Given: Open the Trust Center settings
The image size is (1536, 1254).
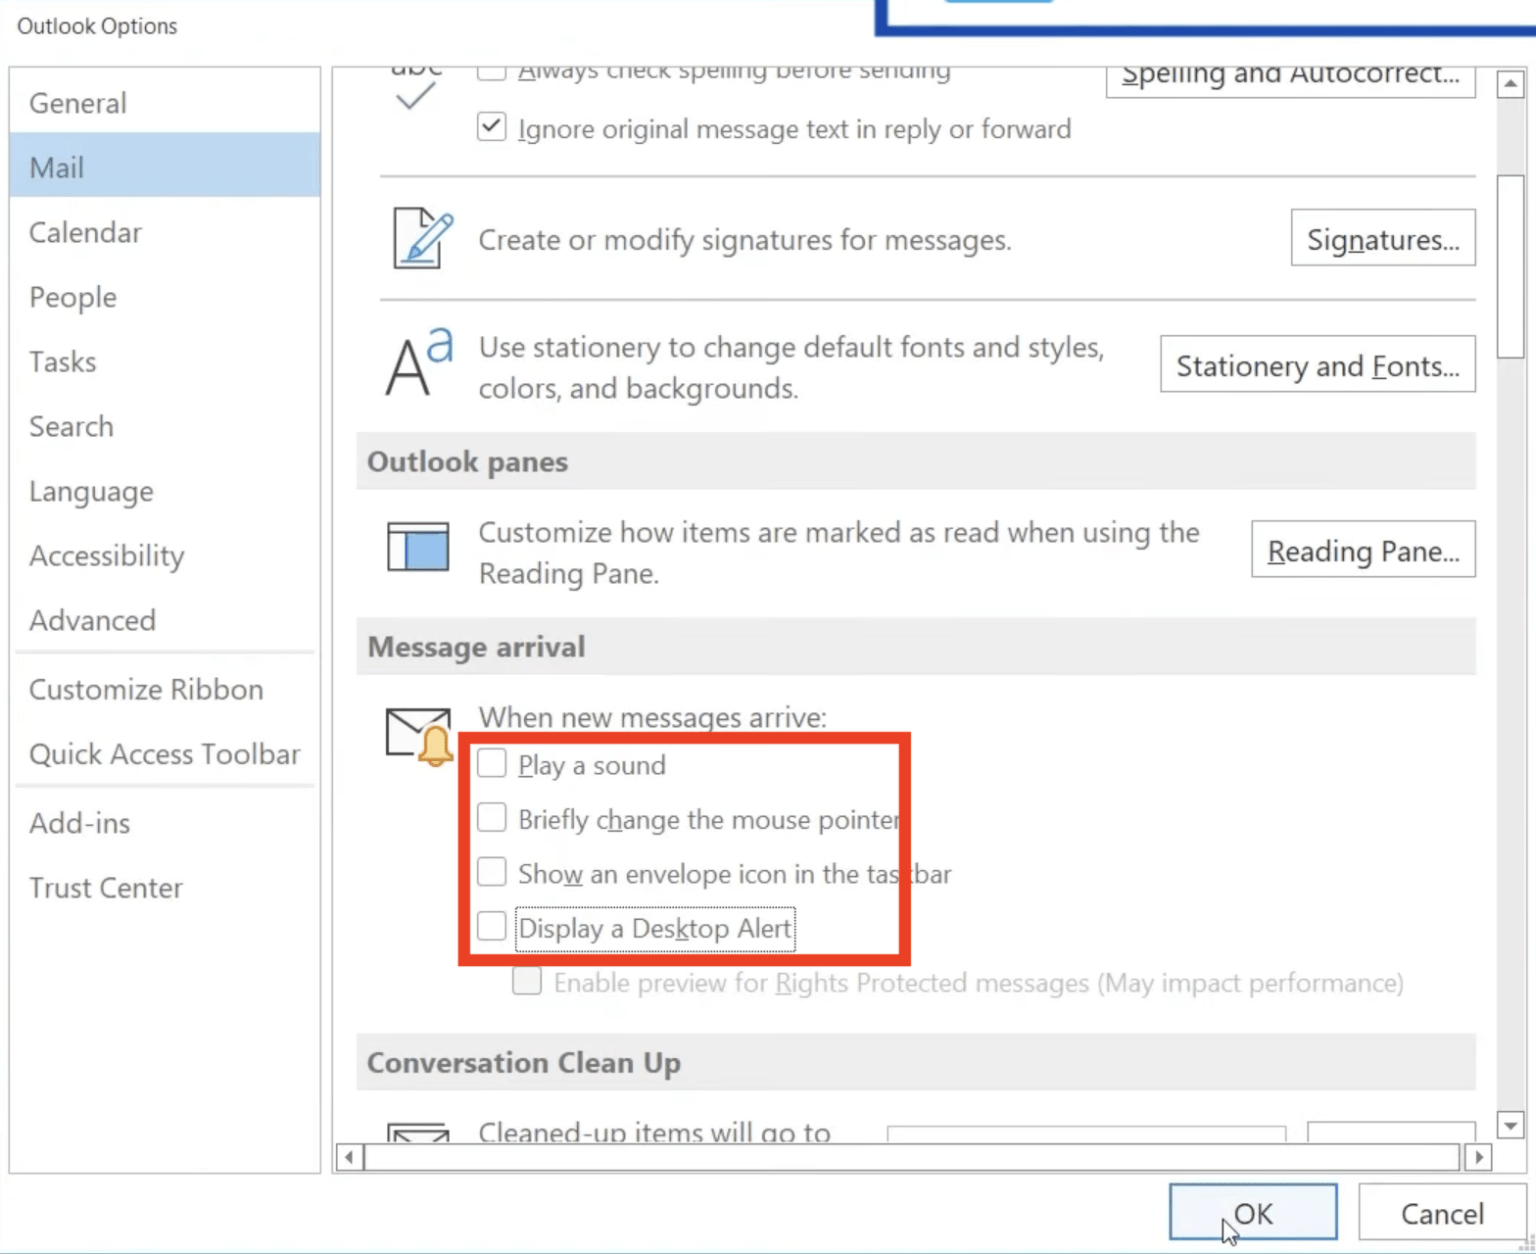Looking at the screenshot, I should 106,887.
